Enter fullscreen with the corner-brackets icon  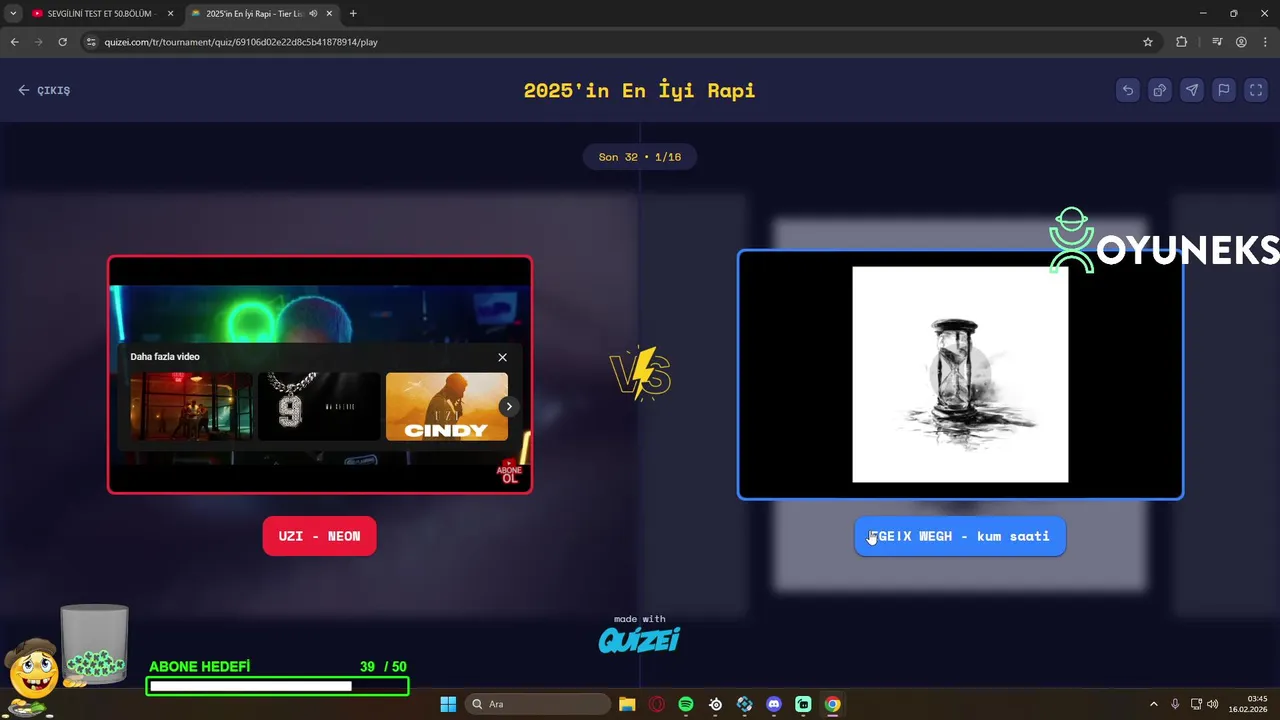click(1256, 90)
